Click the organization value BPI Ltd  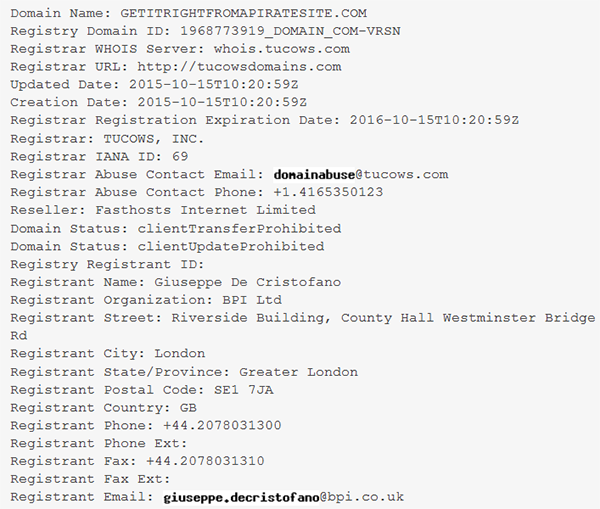point(252,300)
